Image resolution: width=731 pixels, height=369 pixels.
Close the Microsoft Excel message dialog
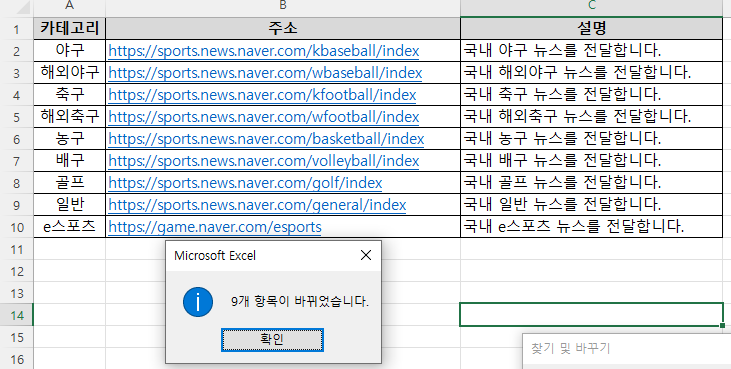point(366,255)
